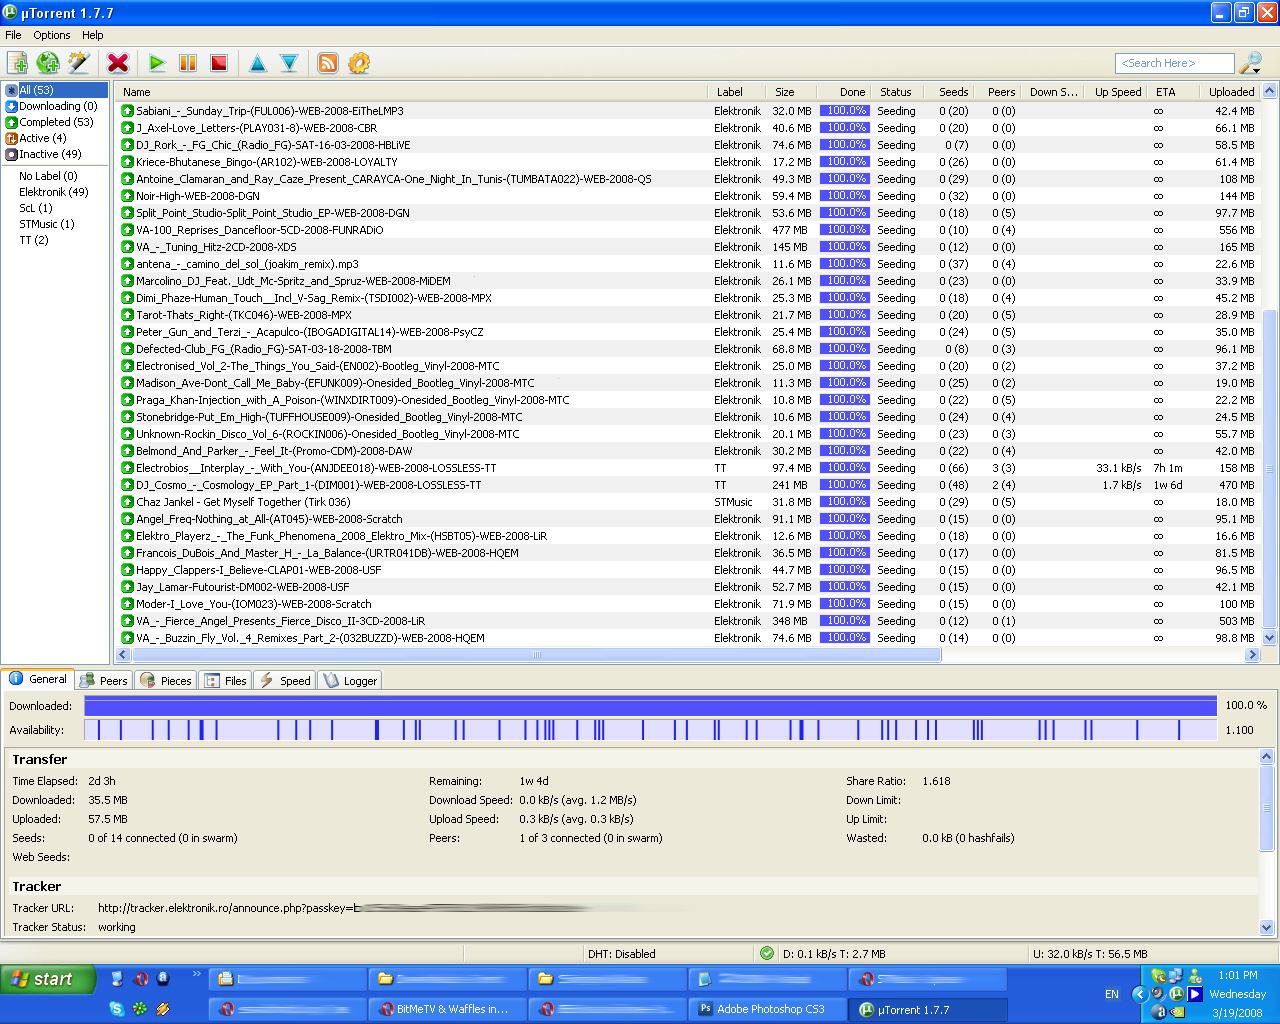Expand hidden tray icons arrow
The image size is (1280, 1024).
coord(1139,994)
